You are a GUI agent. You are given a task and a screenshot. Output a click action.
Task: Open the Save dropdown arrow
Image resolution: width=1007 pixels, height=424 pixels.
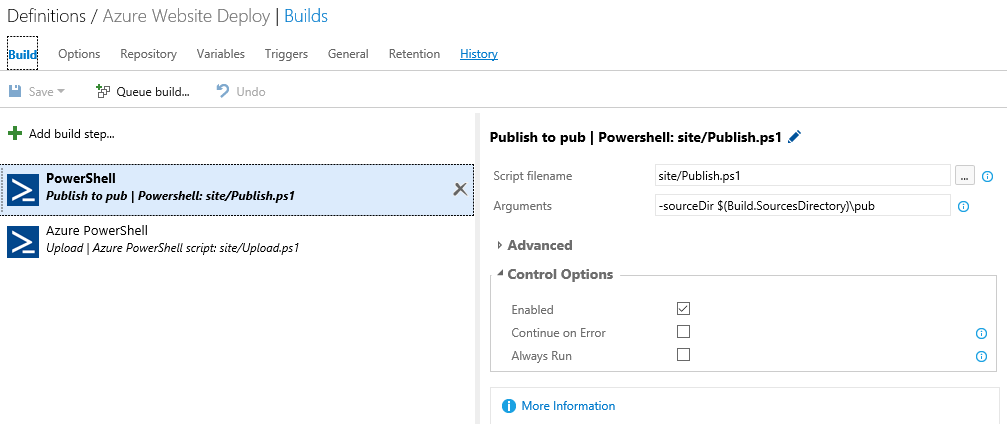coord(61,92)
